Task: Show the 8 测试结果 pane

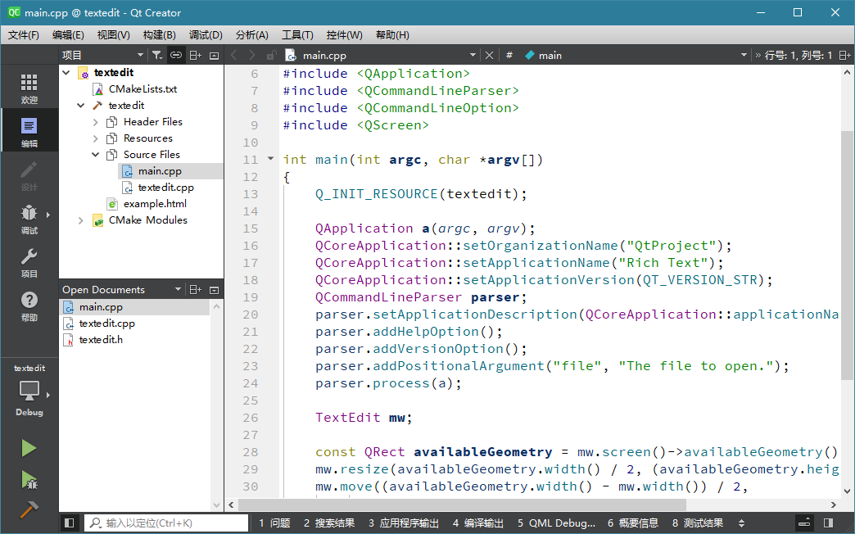Action: 697,523
